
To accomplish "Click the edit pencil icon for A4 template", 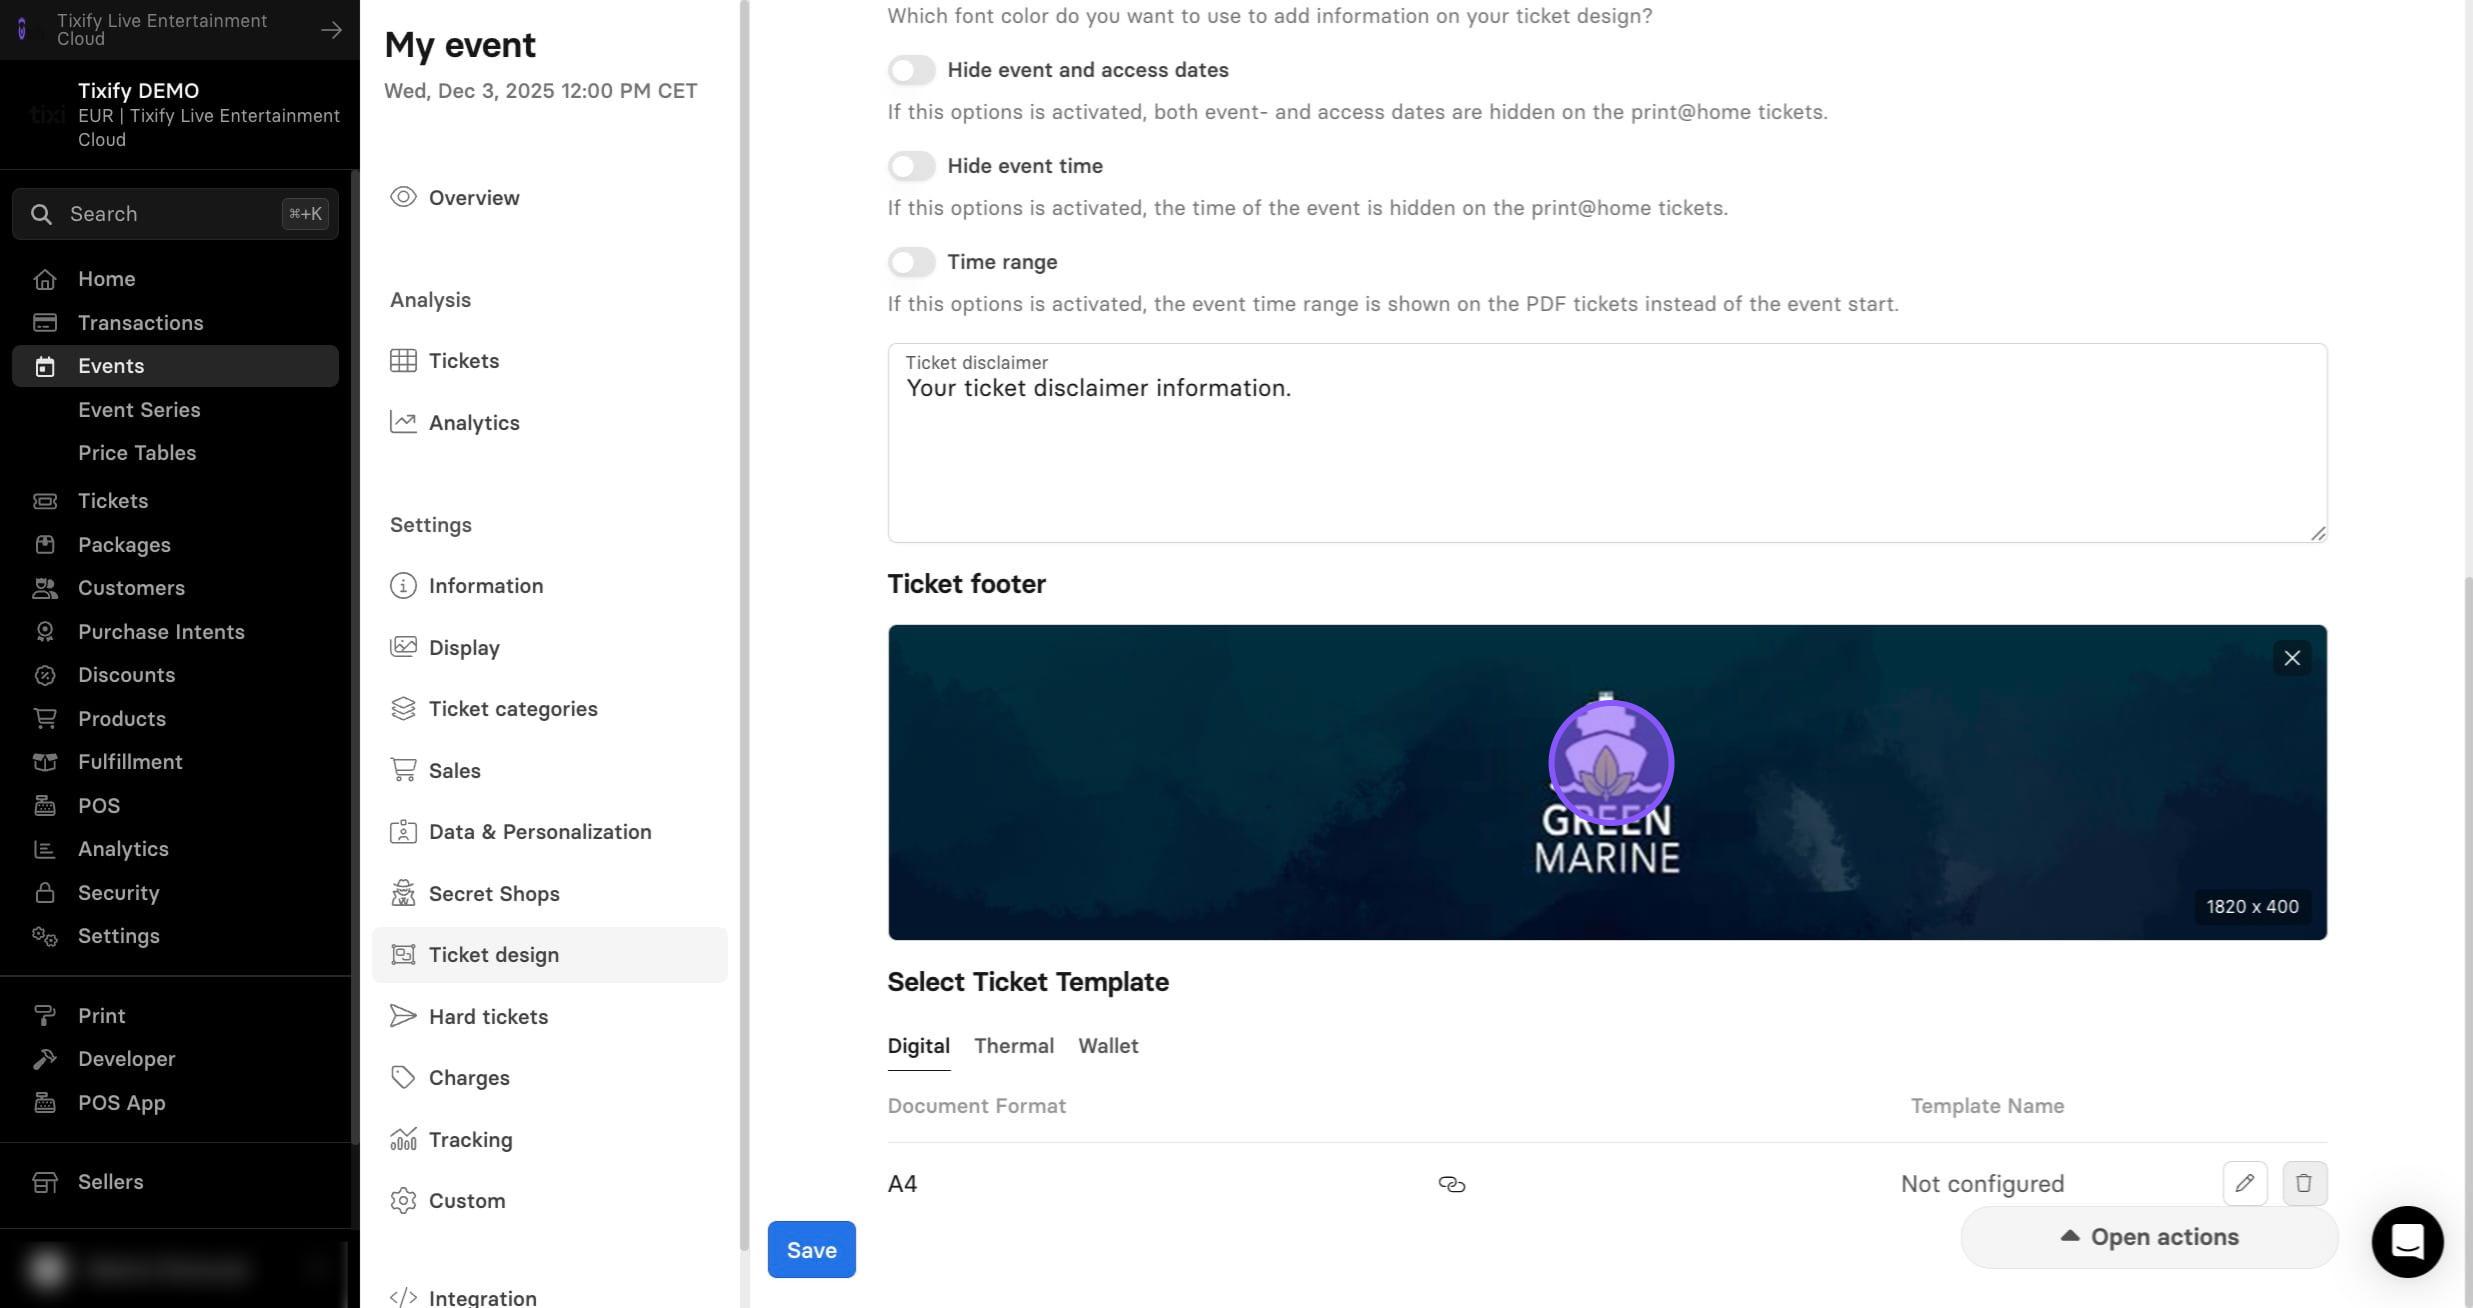I will [x=2244, y=1183].
